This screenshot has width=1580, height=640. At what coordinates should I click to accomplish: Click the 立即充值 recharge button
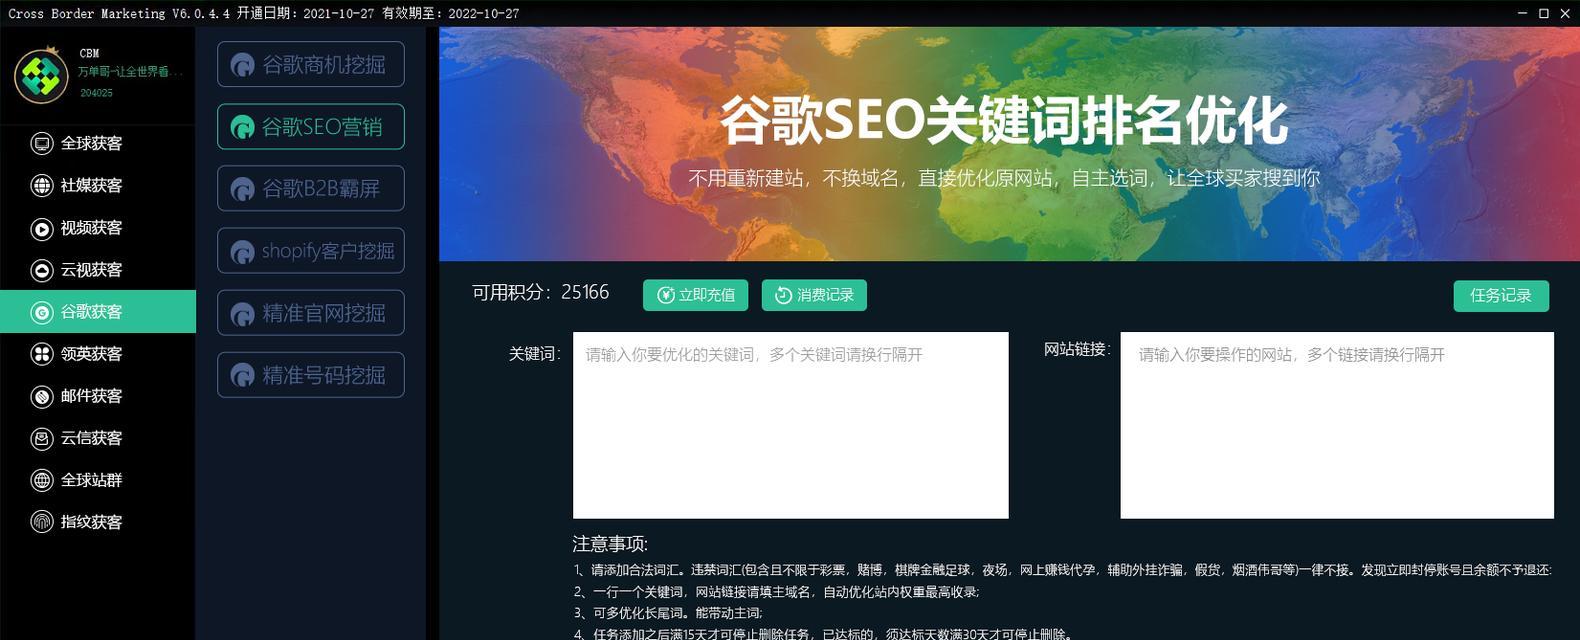tap(695, 295)
